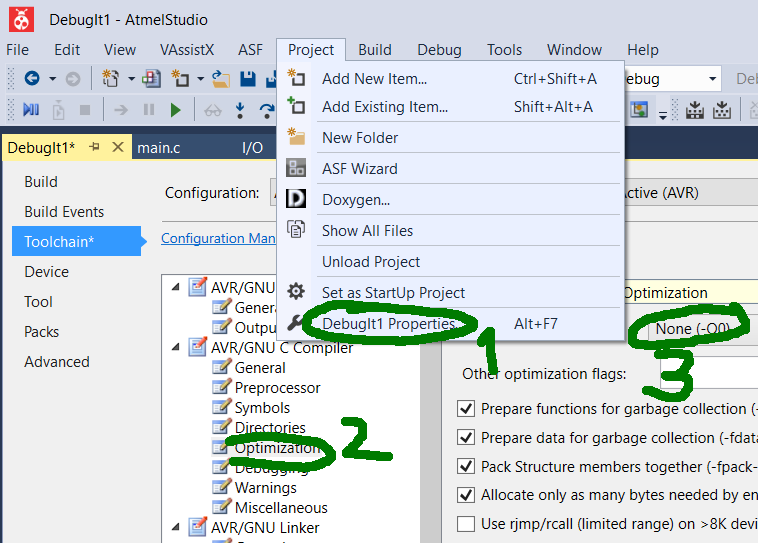The width and height of the screenshot is (758, 543).
Task: Pin the DebugIt1 tab with the pin icon
Action: click(x=95, y=147)
